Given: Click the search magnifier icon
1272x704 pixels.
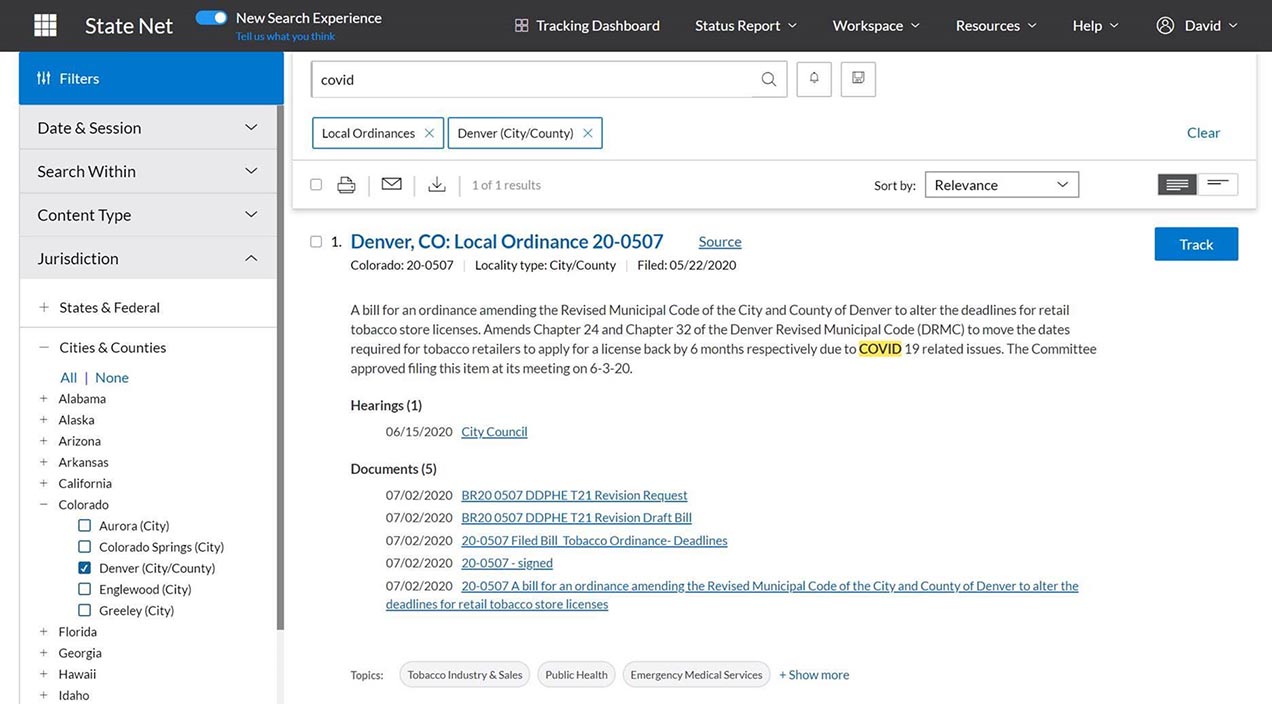Looking at the screenshot, I should 768,80.
